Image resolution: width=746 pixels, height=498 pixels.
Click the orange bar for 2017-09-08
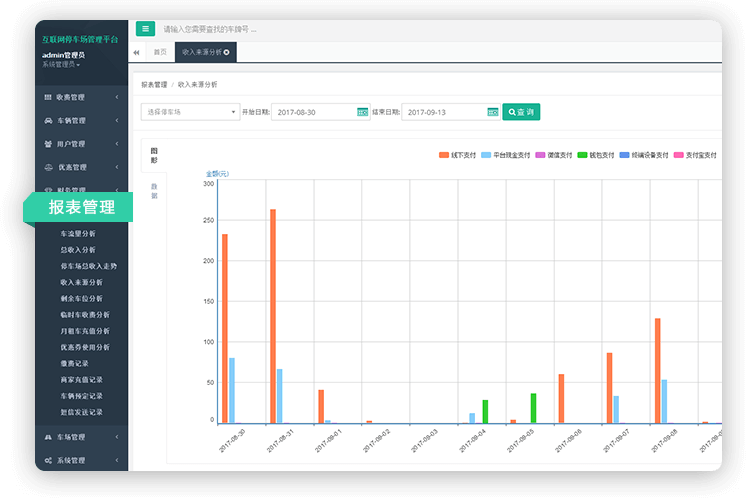click(x=658, y=371)
